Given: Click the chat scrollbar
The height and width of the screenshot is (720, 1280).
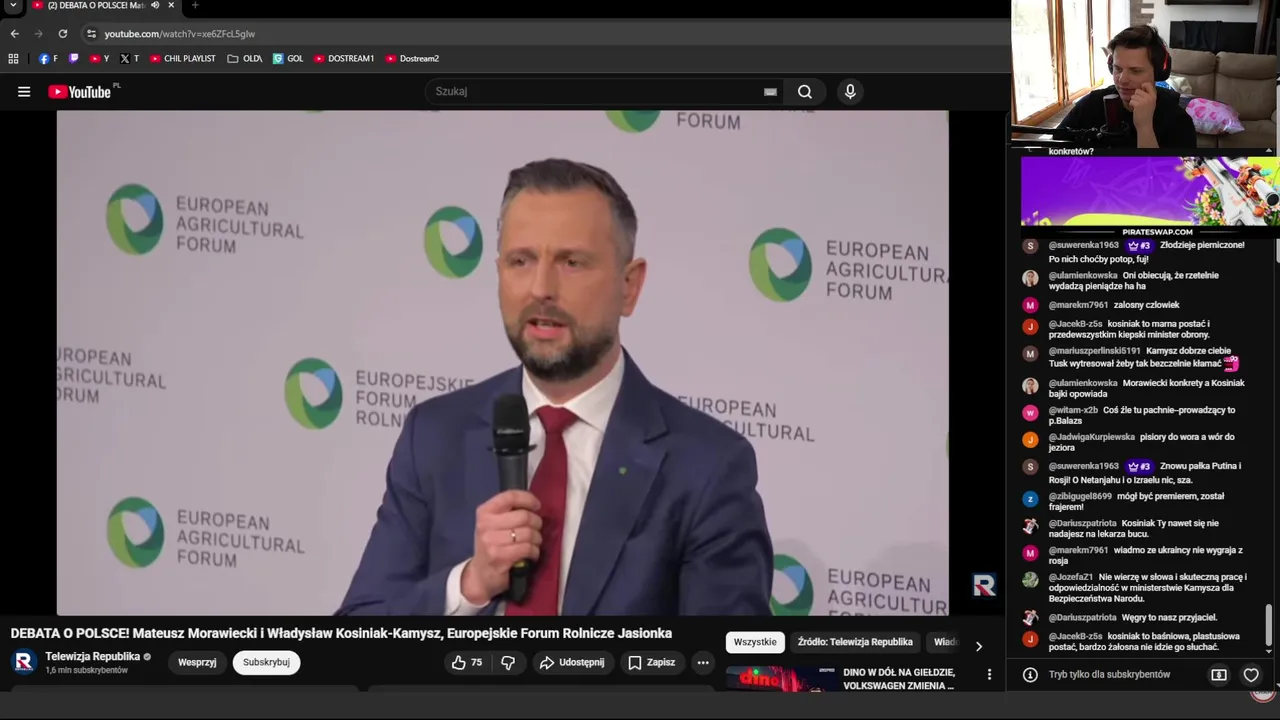Looking at the screenshot, I should (x=1269, y=627).
